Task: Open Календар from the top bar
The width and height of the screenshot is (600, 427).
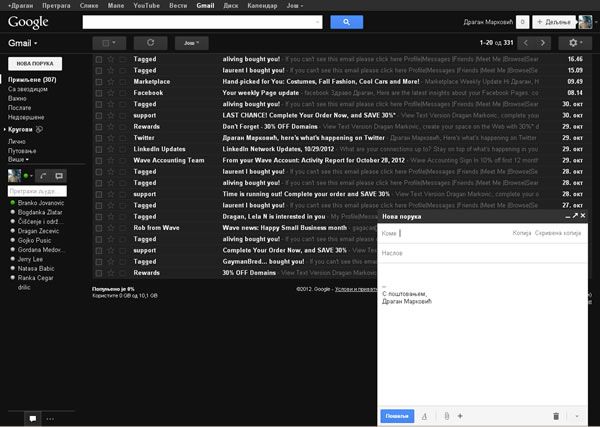Action: [262, 6]
